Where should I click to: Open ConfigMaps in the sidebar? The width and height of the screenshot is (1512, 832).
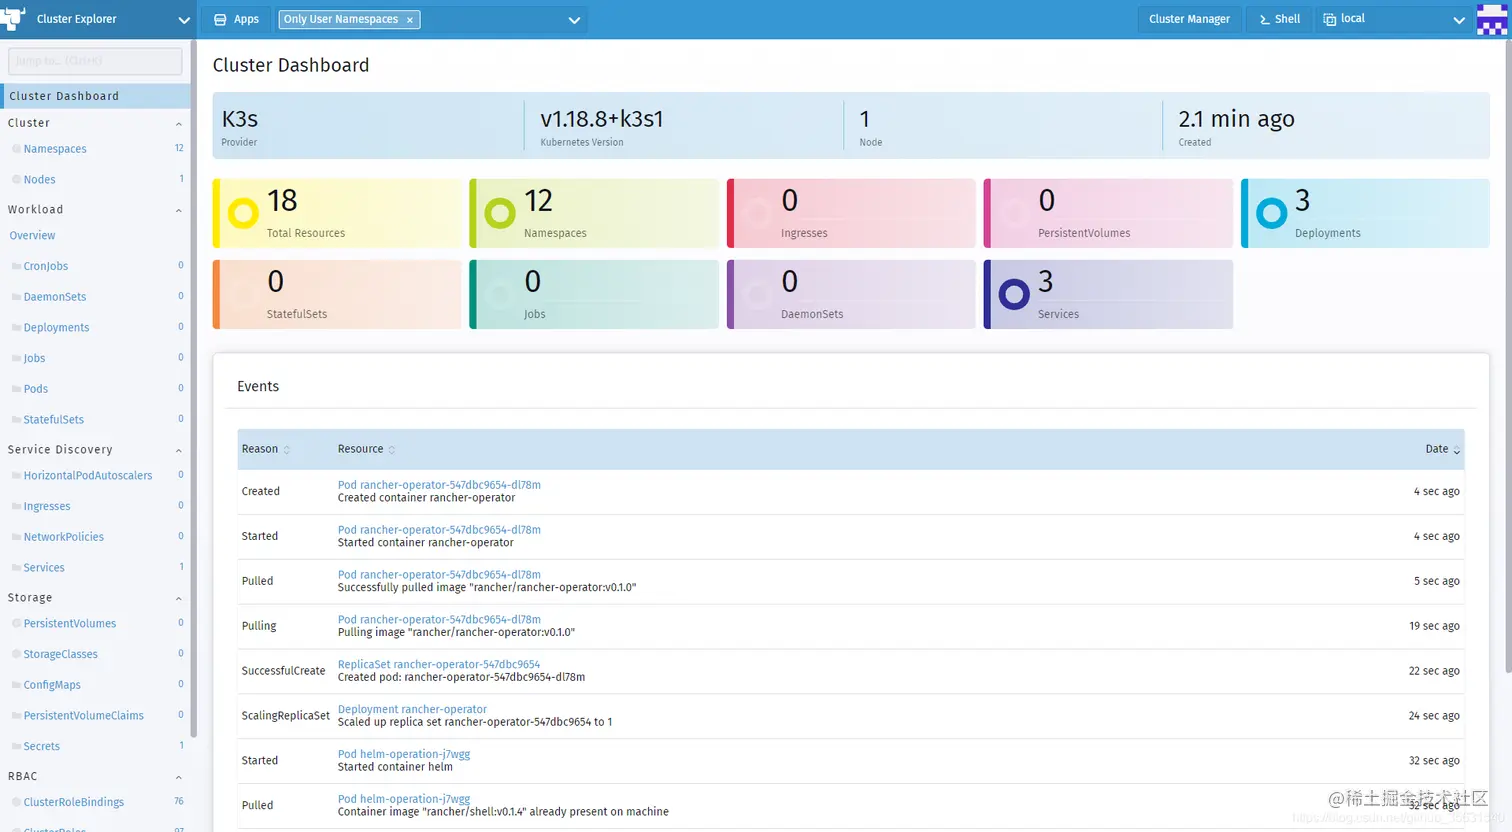[52, 685]
